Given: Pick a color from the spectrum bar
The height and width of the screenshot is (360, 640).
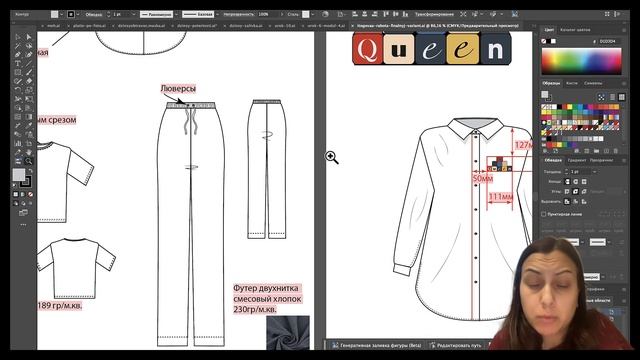Looking at the screenshot, I should tap(581, 61).
